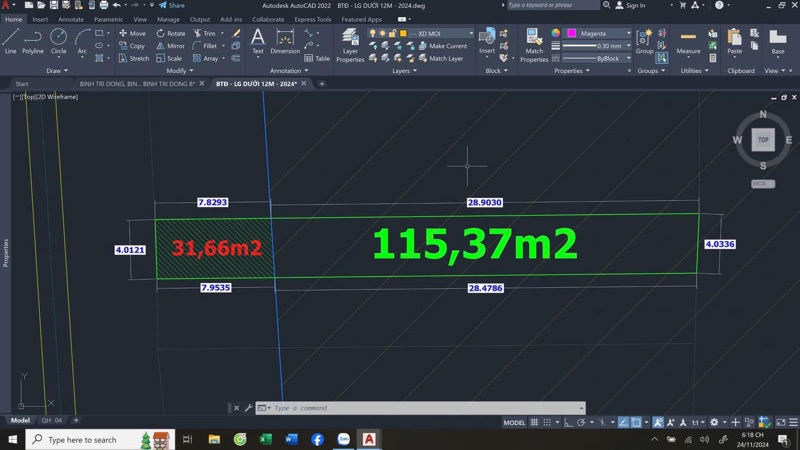Switch to the Annotate ribbon tab
Screen dimensions: 800x450
[71, 19]
